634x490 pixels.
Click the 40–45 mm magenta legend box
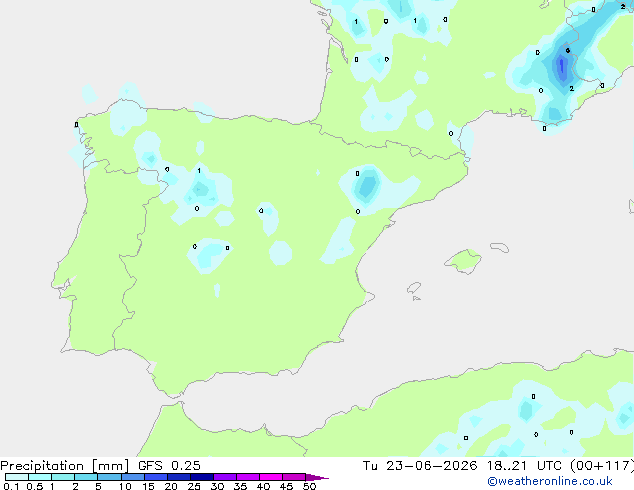point(271,477)
